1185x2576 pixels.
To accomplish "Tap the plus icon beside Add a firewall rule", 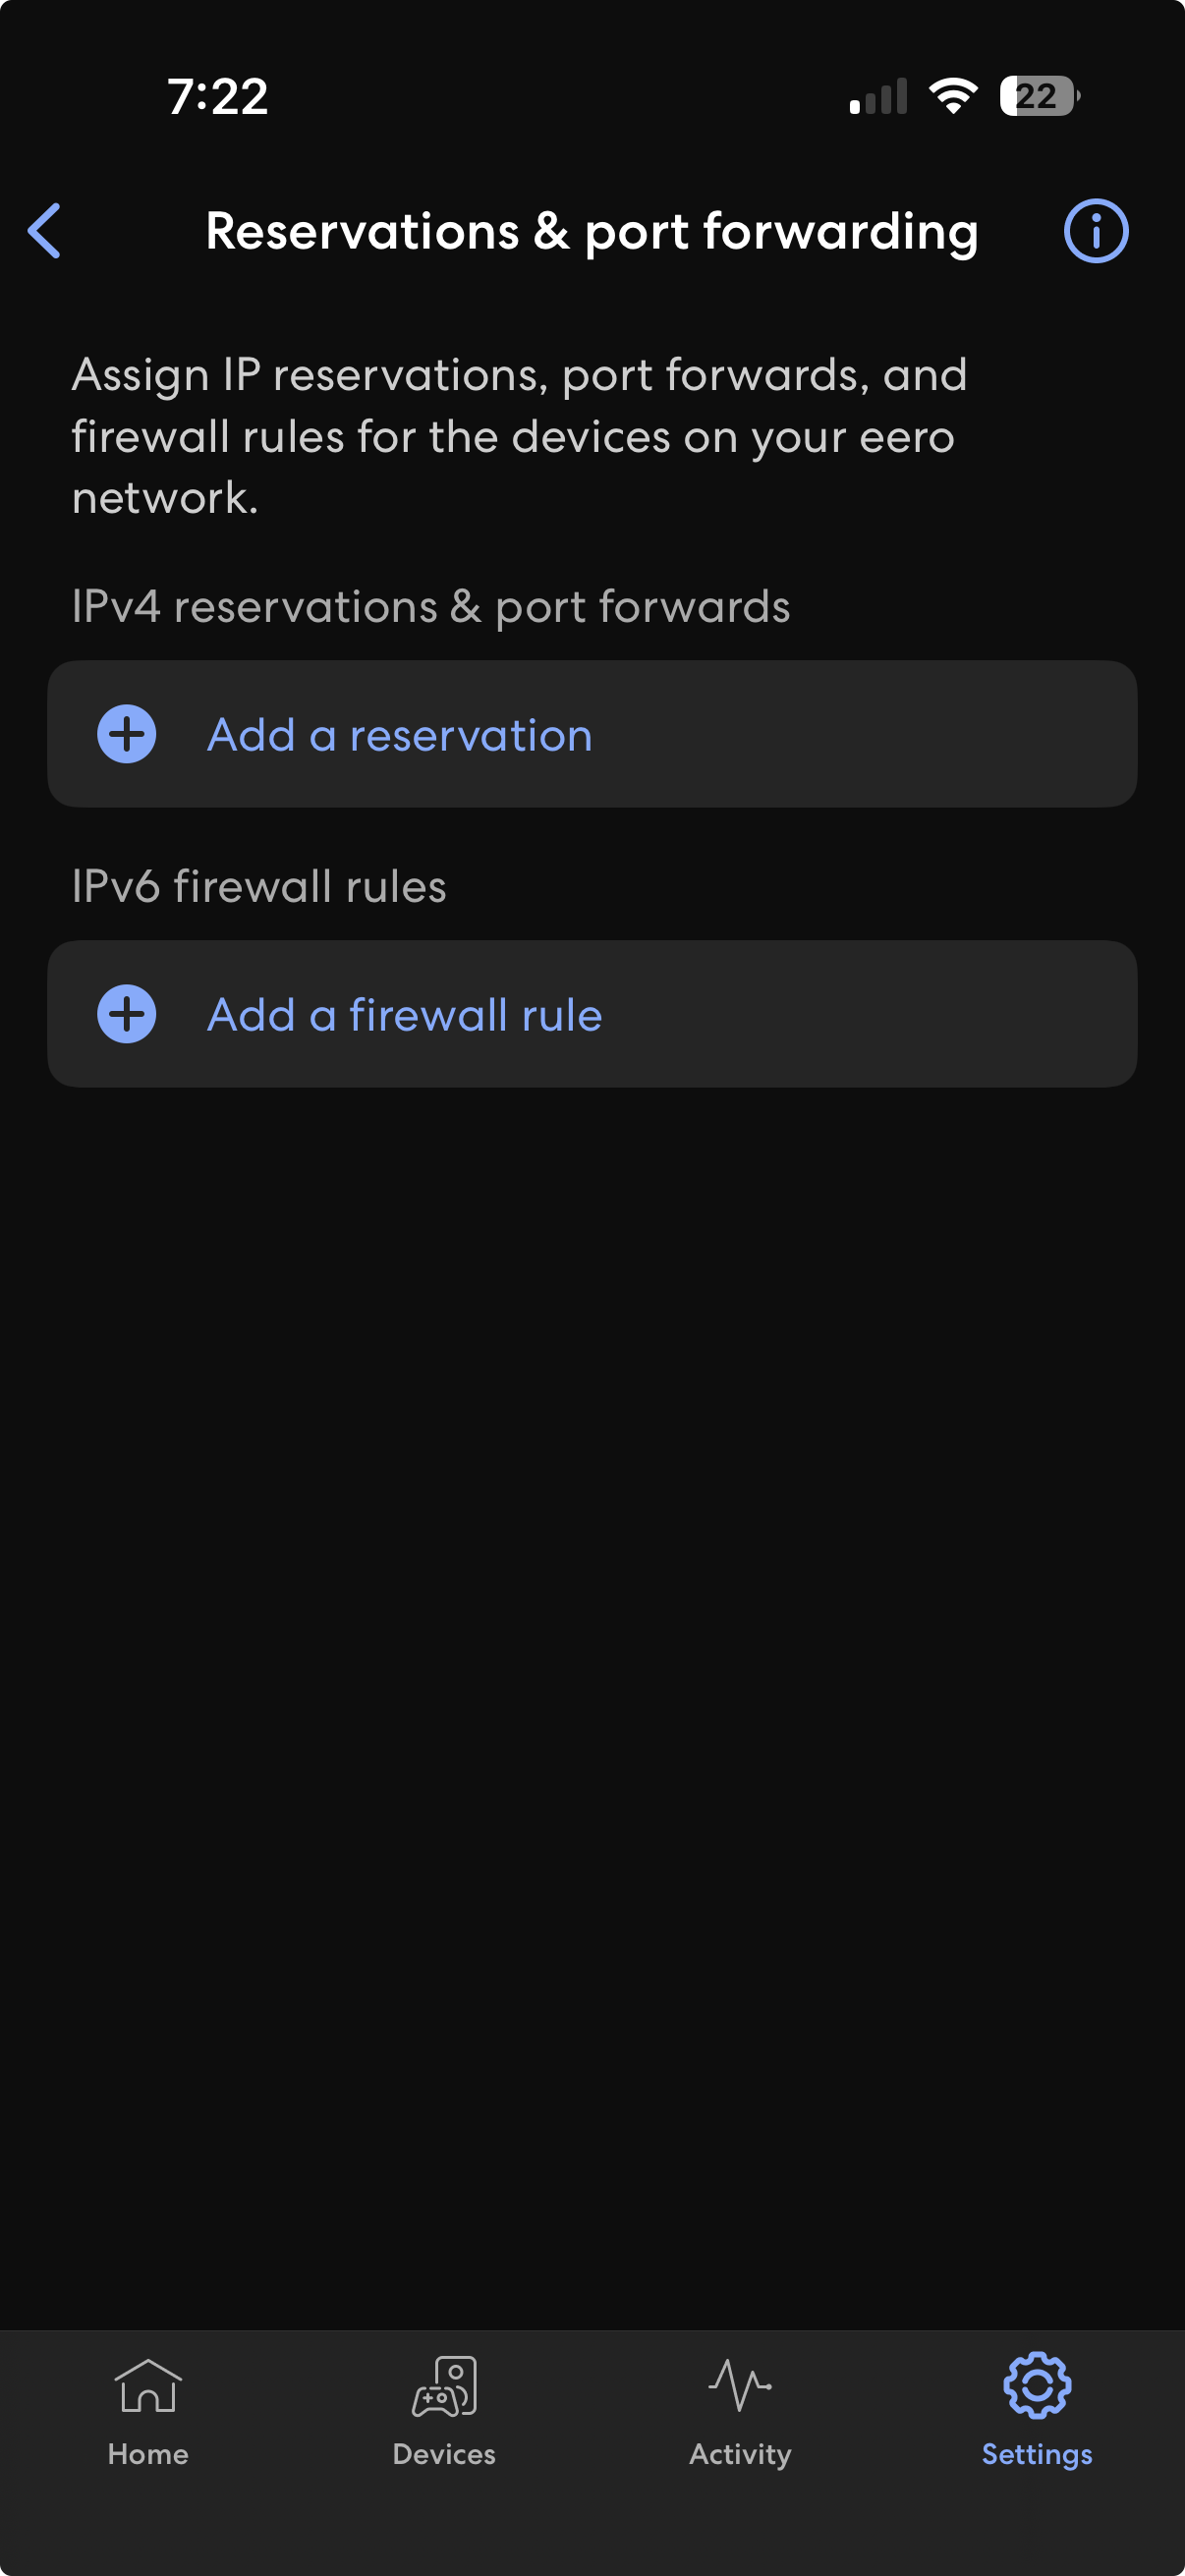I will point(127,1015).
